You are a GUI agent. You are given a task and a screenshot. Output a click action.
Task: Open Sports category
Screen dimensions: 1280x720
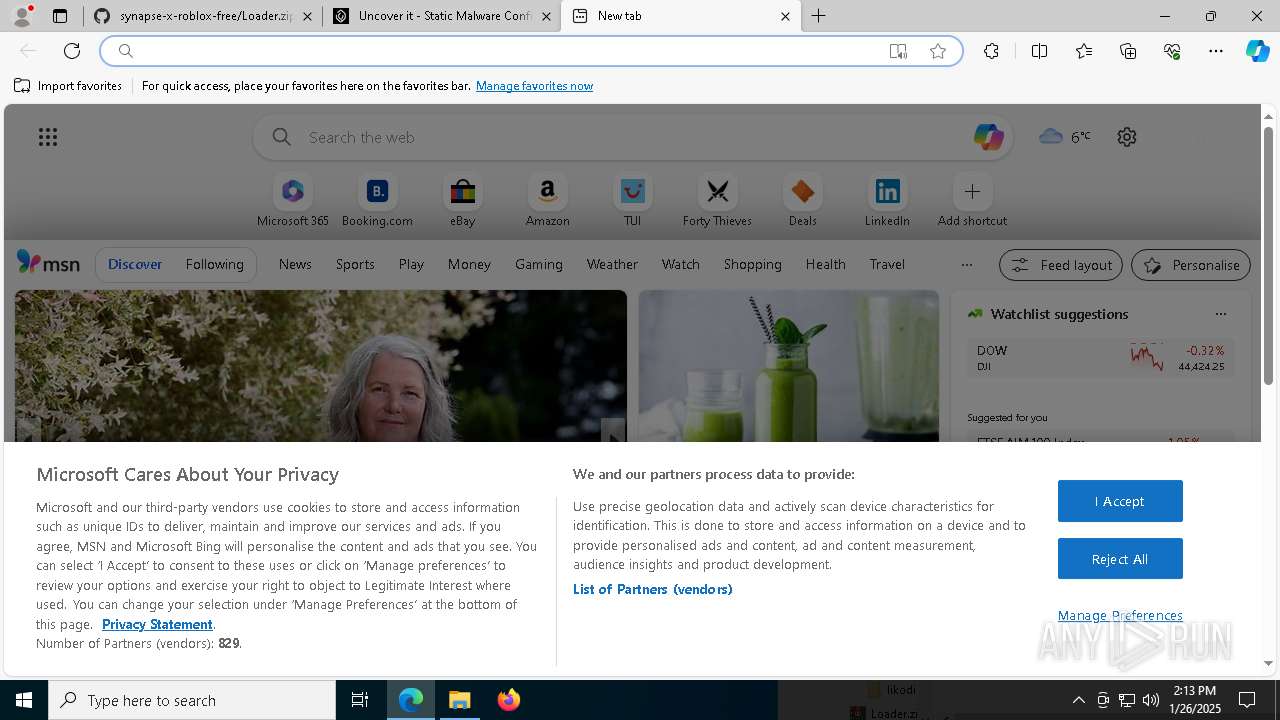coord(355,264)
